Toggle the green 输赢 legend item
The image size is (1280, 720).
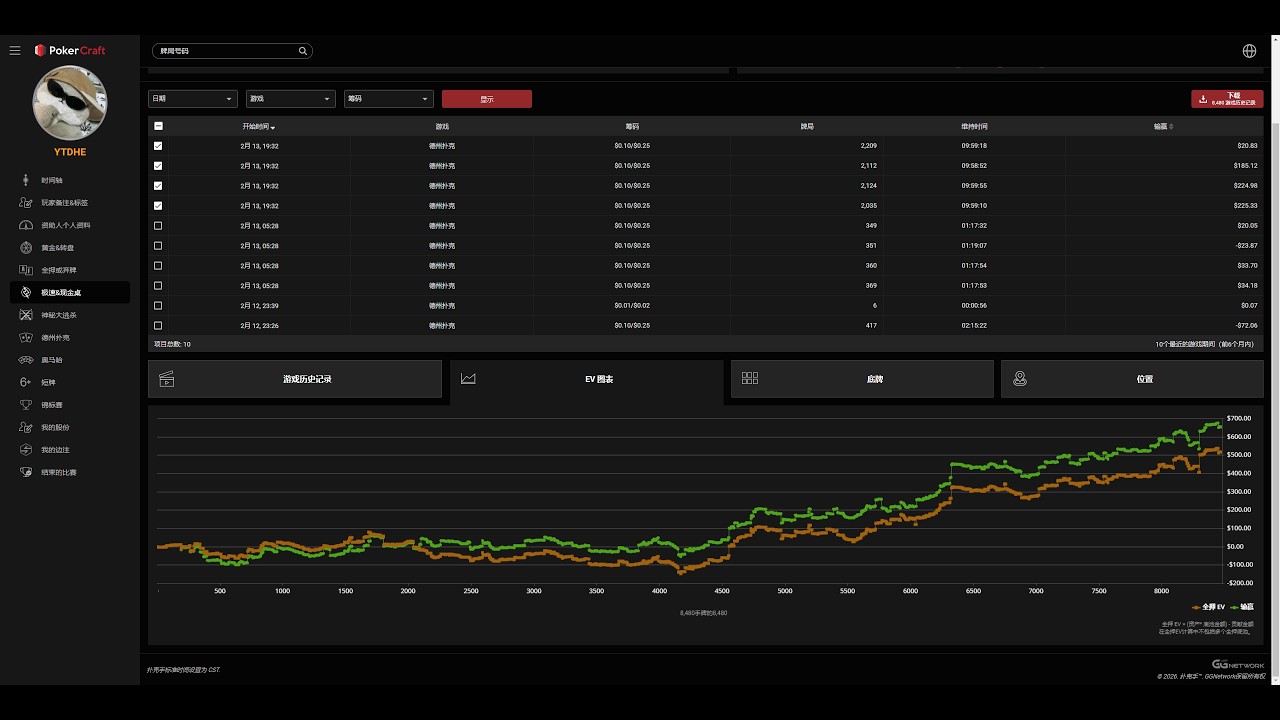pyautogui.click(x=1241, y=607)
